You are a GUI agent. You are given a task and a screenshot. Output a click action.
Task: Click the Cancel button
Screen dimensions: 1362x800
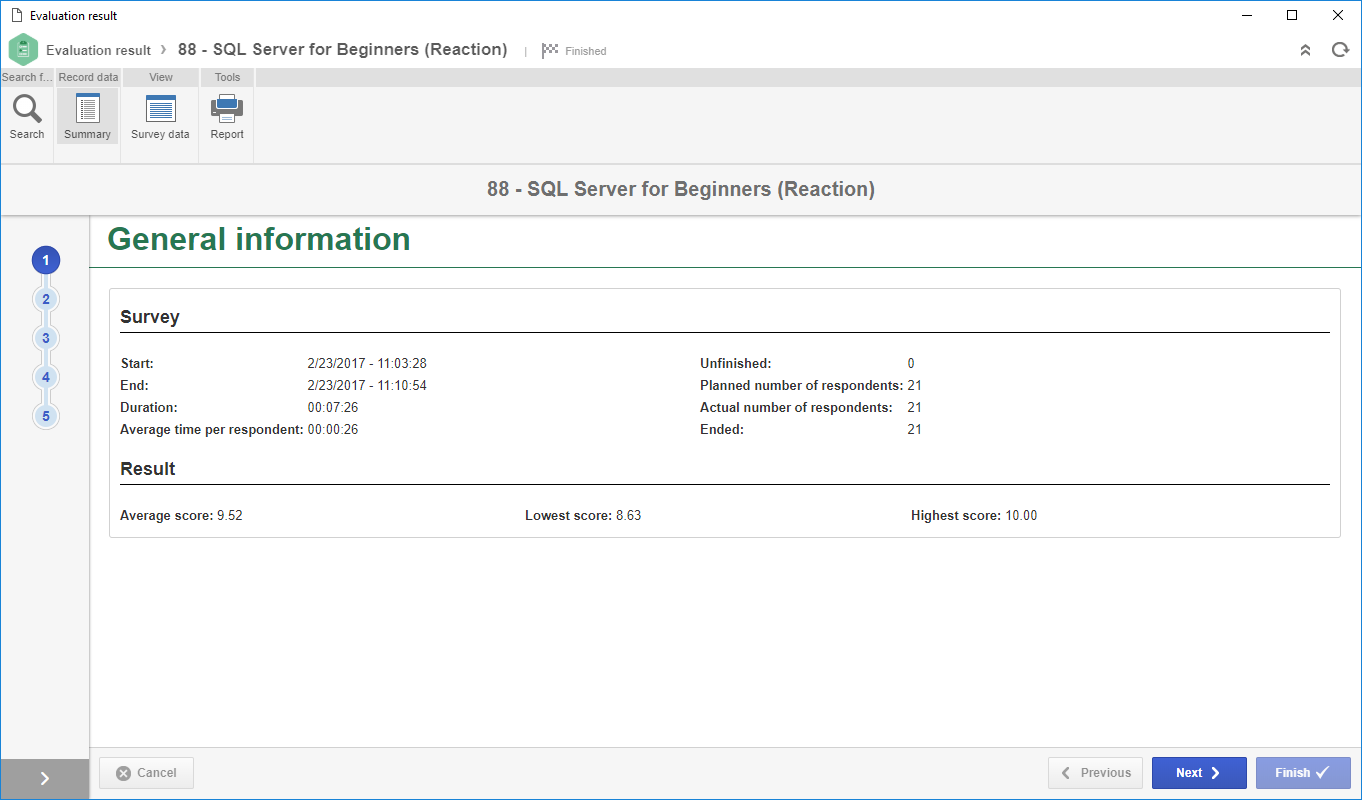tap(146, 773)
